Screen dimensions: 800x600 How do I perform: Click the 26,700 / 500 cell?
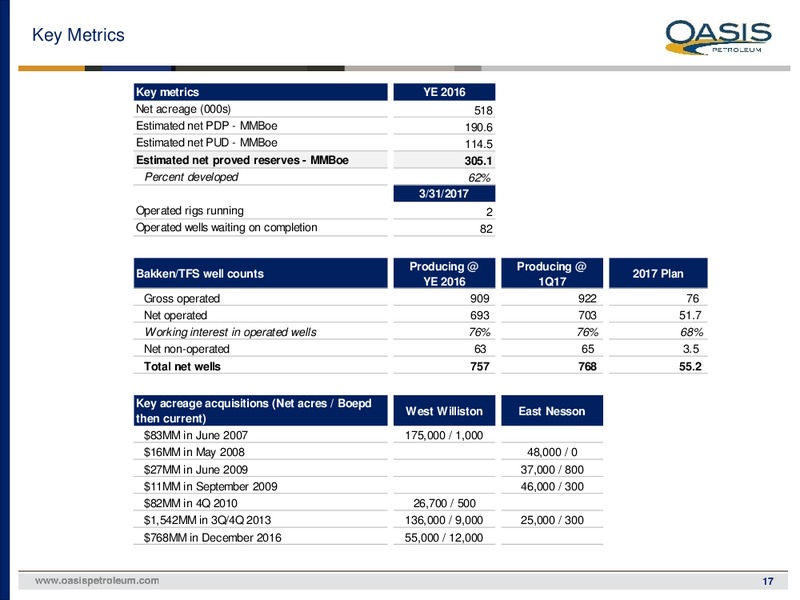(444, 503)
